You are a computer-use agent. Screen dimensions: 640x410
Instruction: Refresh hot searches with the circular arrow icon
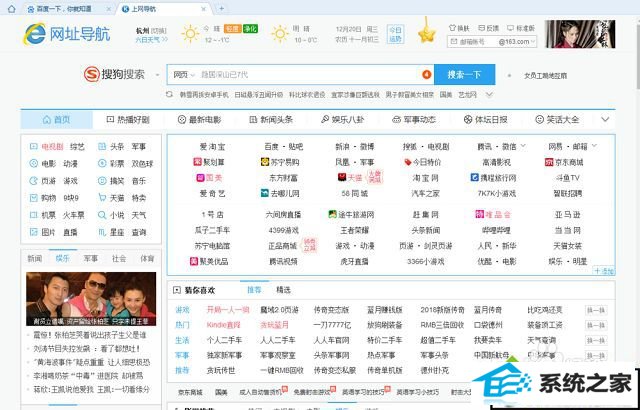pos(169,94)
